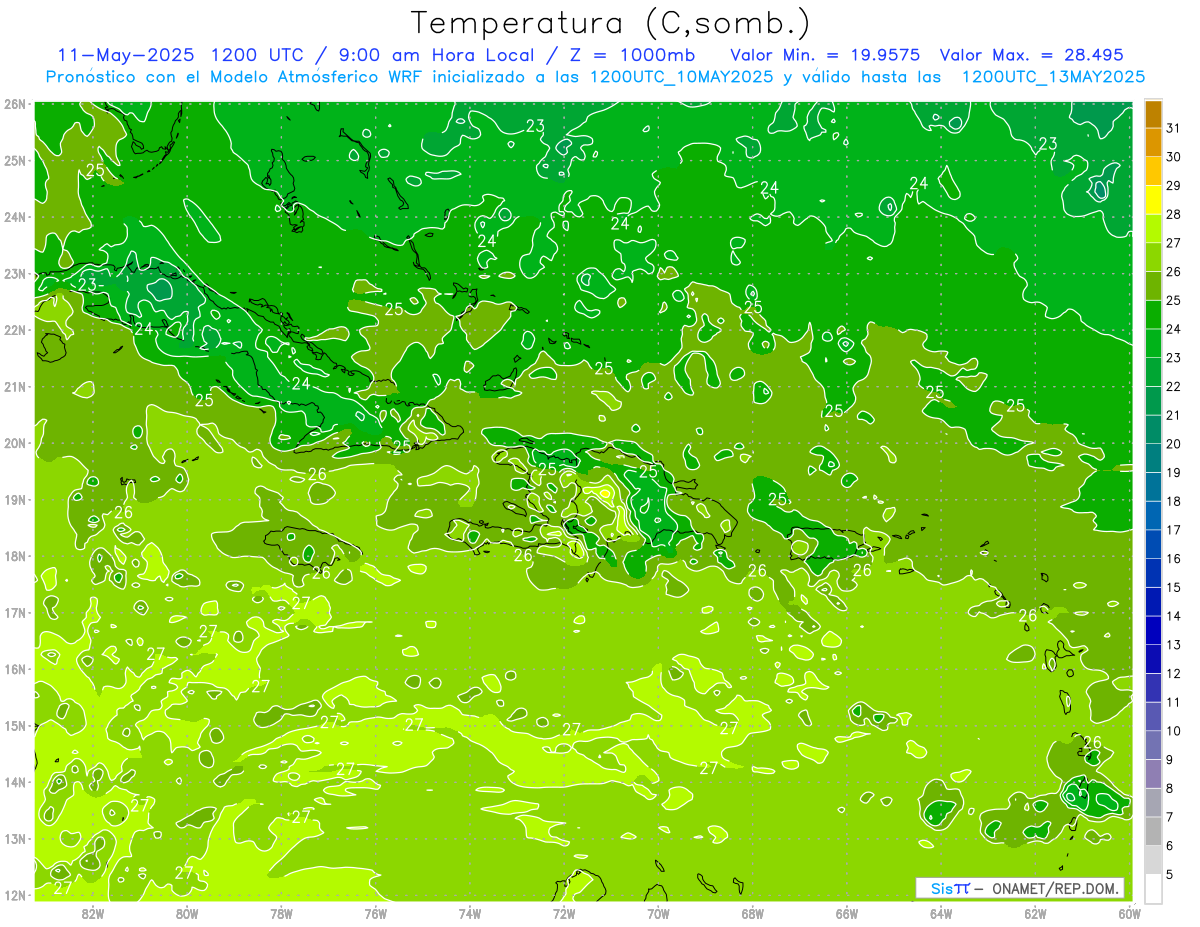Click the '68W' longitude axis label
This screenshot has height=927, width=1200.
(x=752, y=913)
